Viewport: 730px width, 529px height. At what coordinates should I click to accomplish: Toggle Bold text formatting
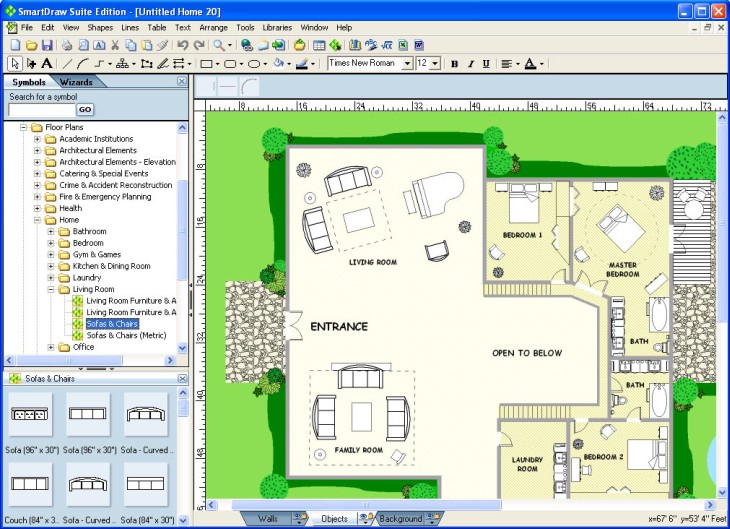click(455, 63)
